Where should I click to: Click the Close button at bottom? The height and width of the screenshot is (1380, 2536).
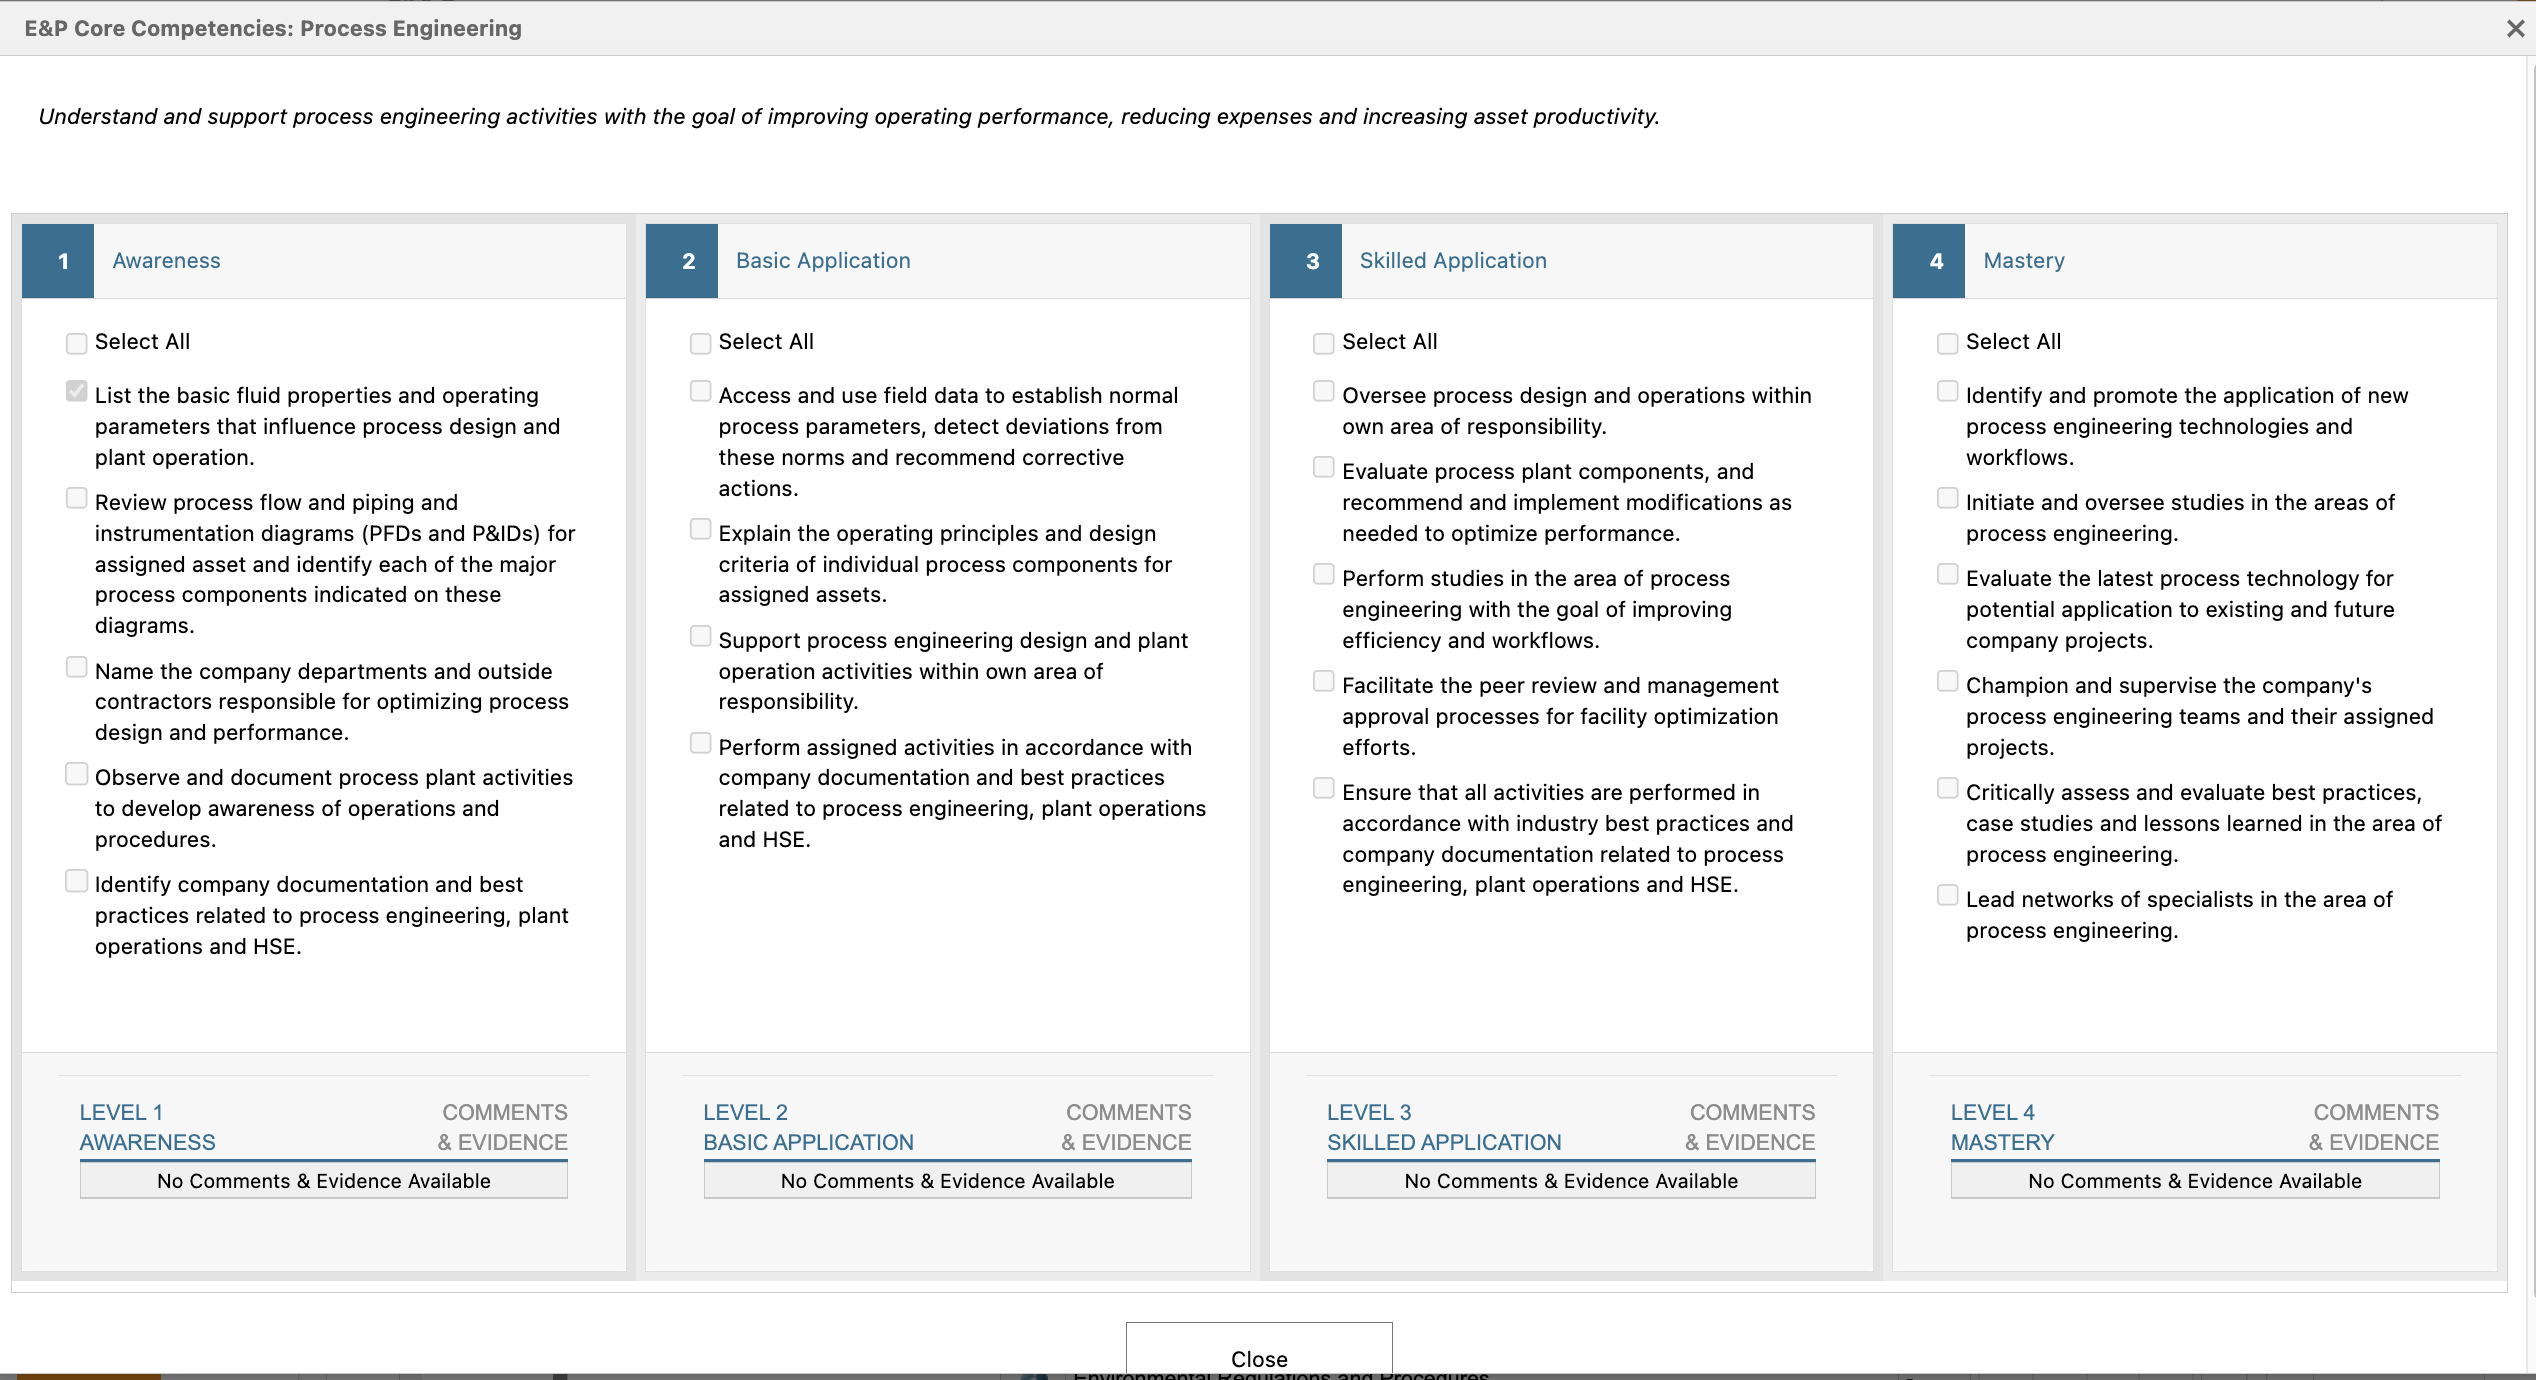[1259, 1350]
